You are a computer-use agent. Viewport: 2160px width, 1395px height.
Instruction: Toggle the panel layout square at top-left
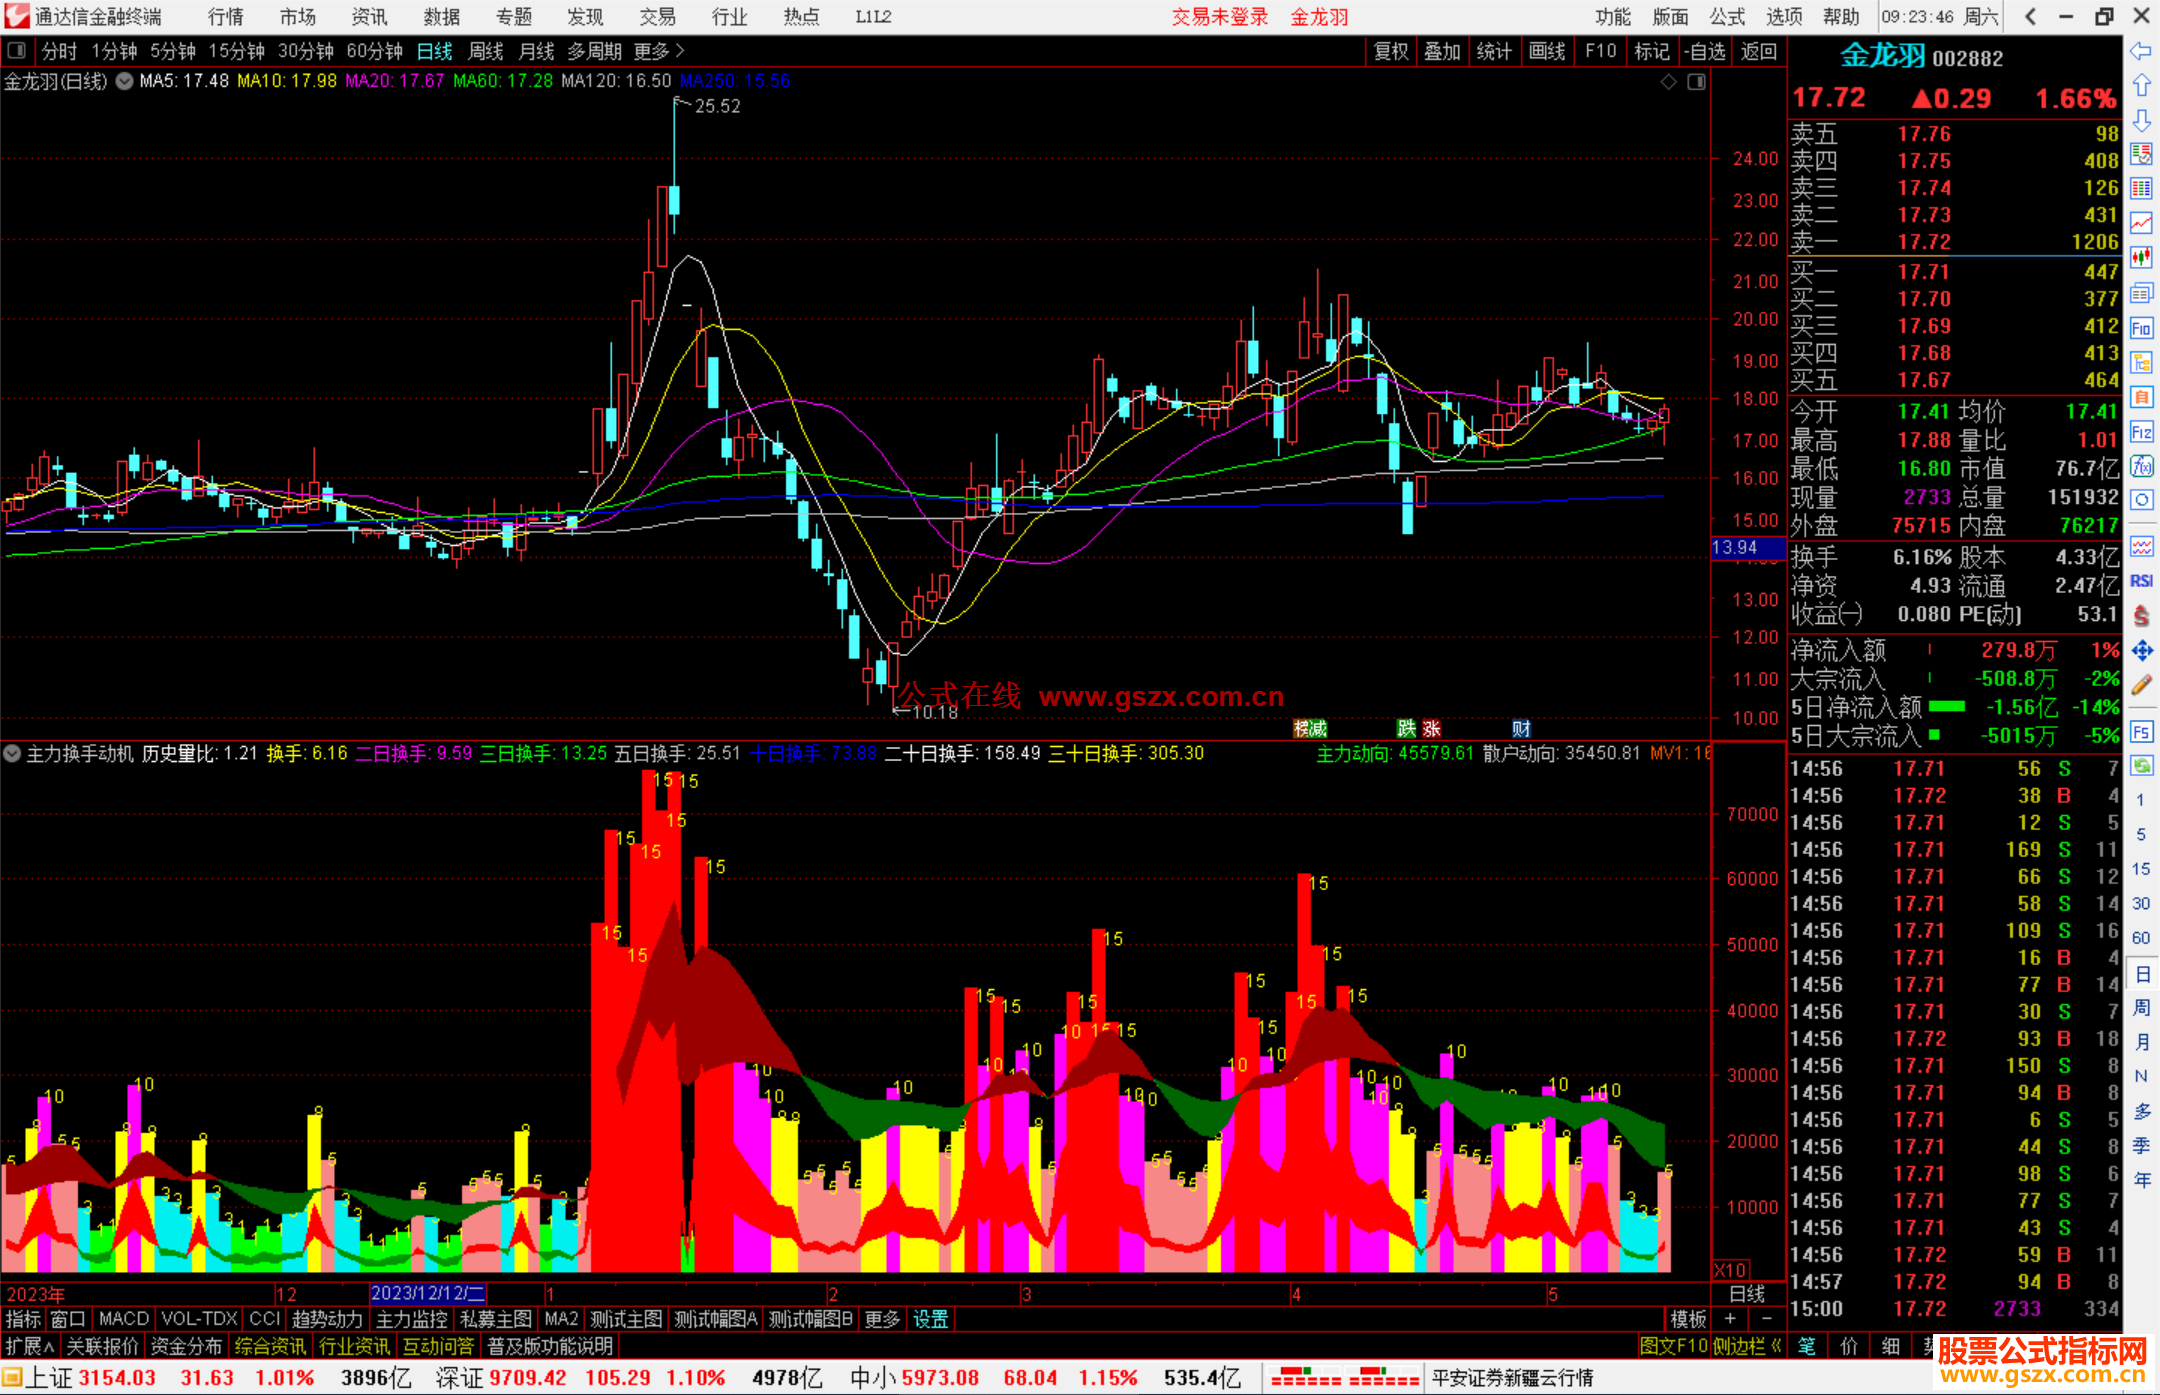(16, 50)
